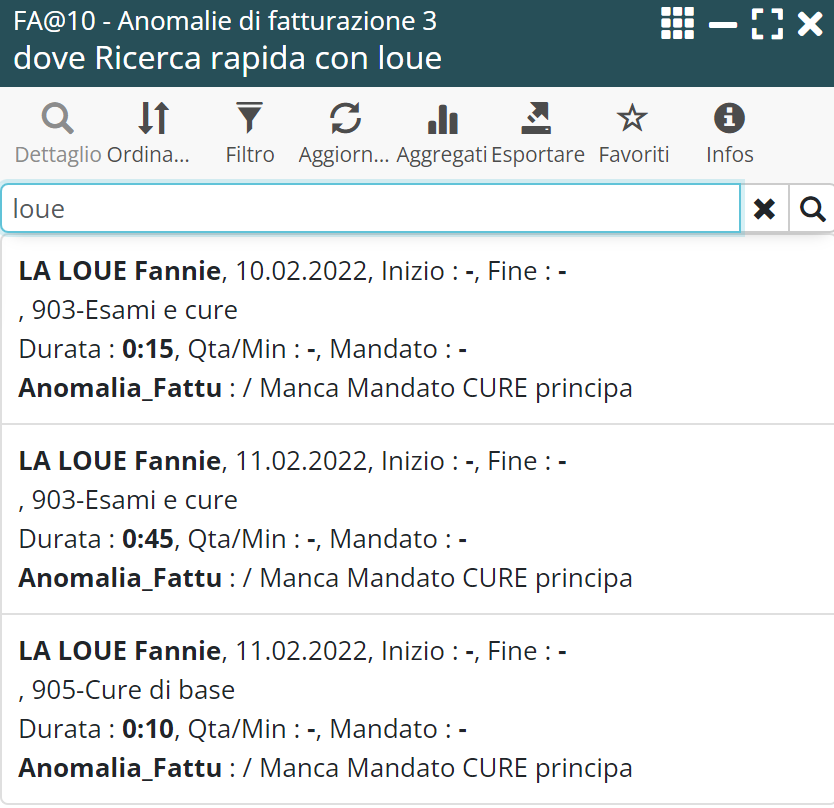Click the quick search field containing loue
The image size is (834, 808).
(370, 209)
